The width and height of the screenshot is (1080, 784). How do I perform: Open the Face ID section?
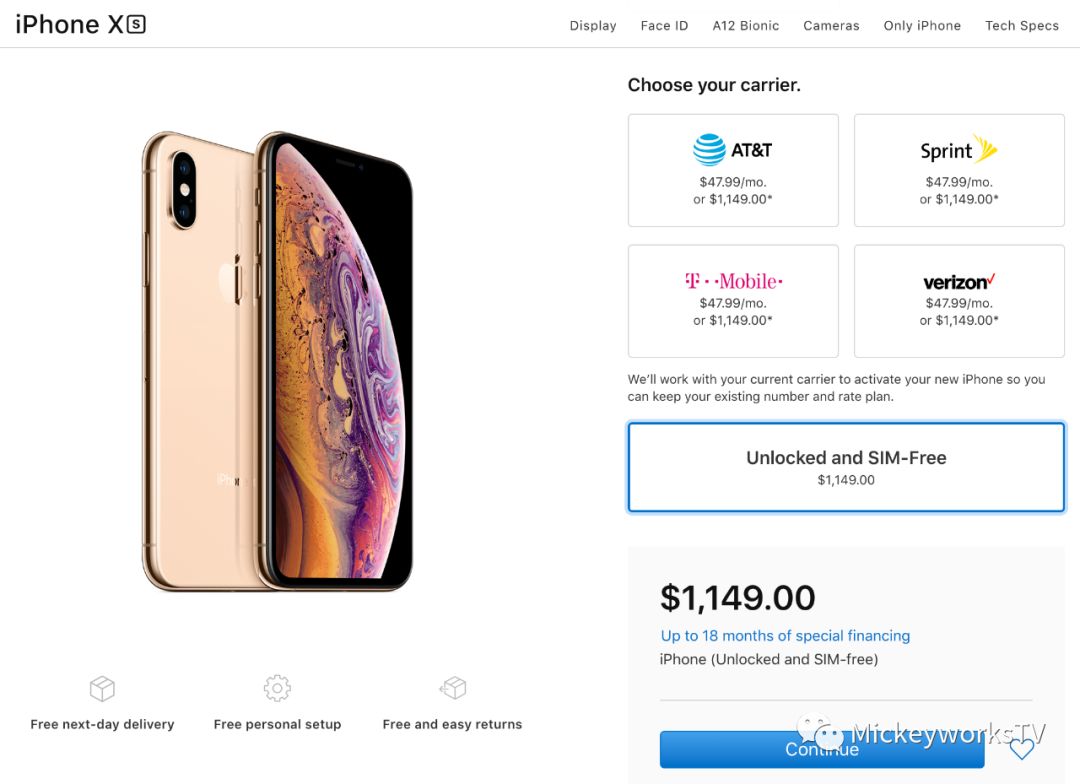(664, 25)
